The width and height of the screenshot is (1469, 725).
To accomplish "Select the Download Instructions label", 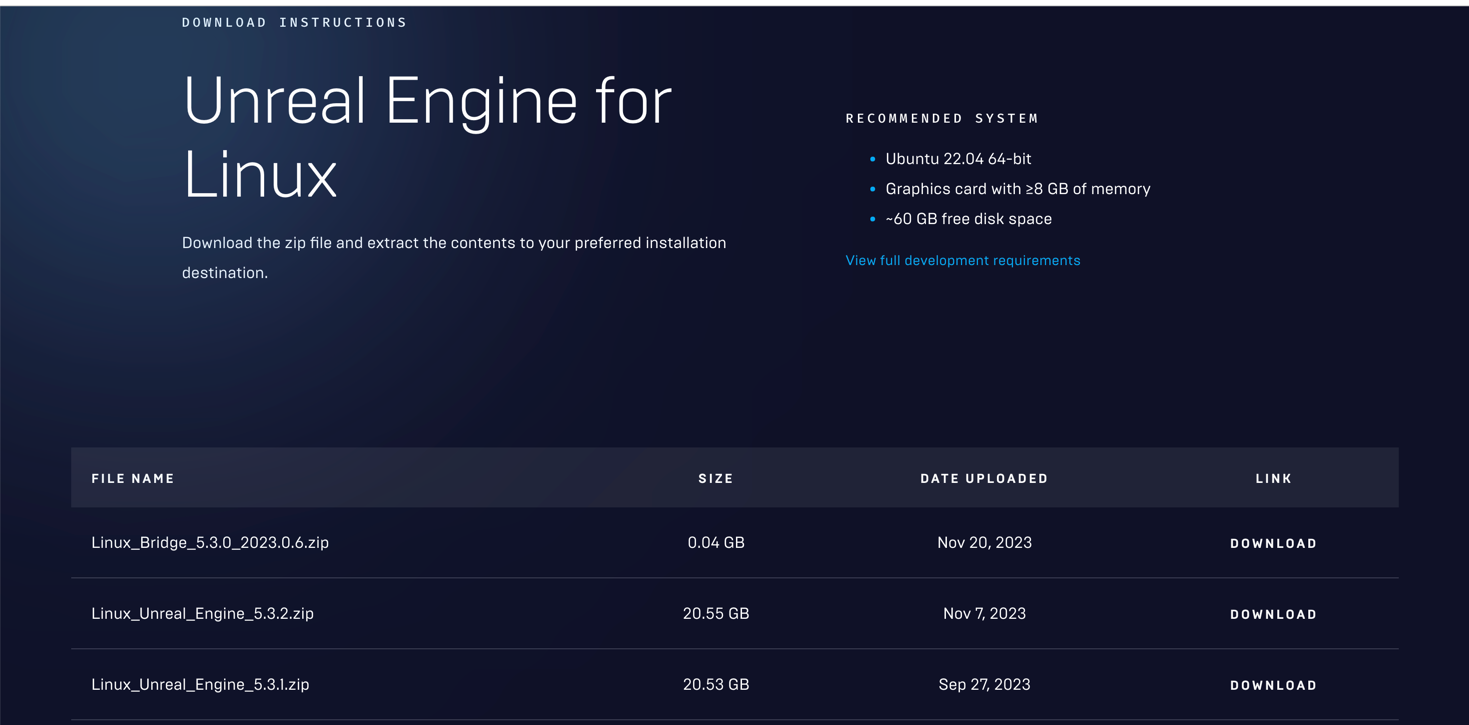I will tap(294, 22).
